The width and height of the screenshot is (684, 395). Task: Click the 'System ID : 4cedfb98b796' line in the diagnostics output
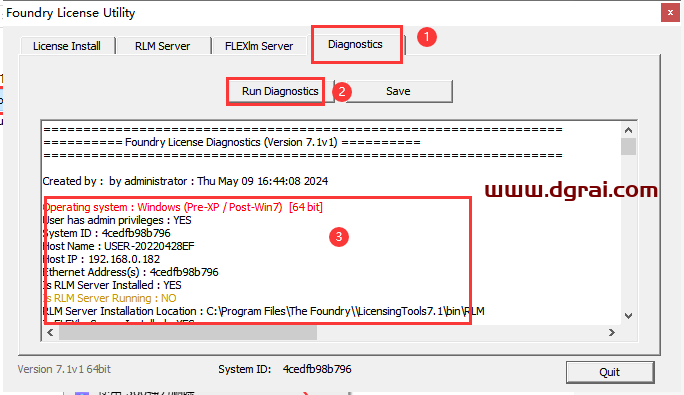(x=106, y=233)
